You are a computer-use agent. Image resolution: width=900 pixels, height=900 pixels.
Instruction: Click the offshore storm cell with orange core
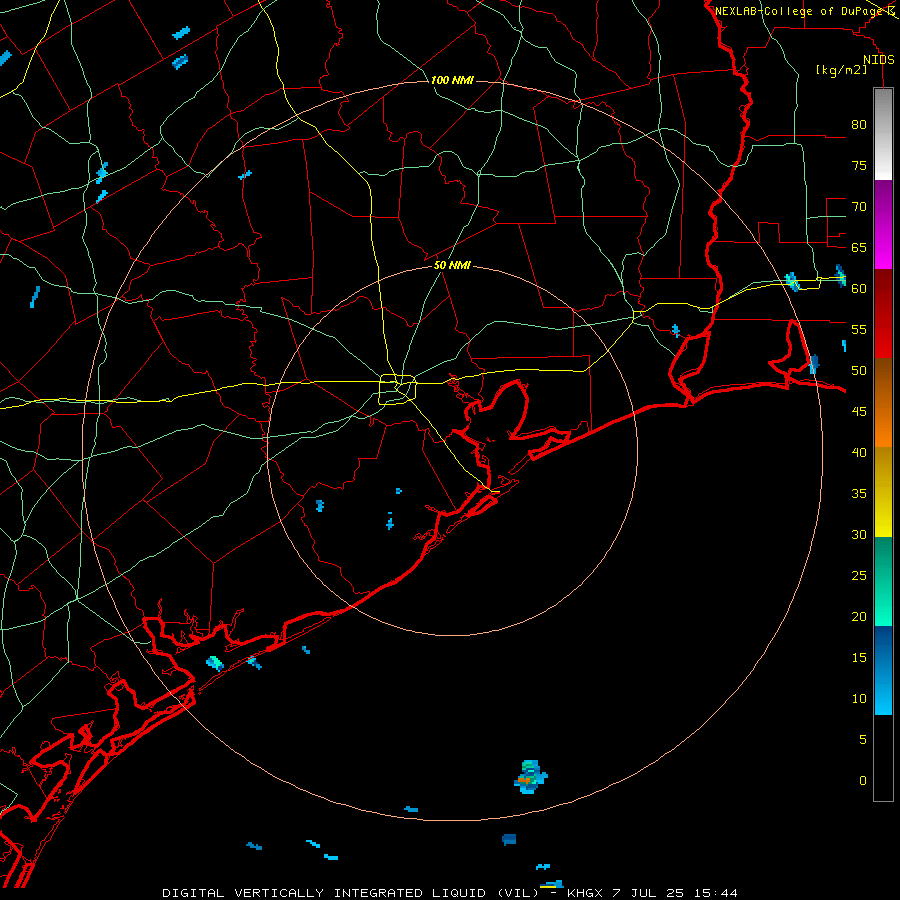tap(530, 777)
